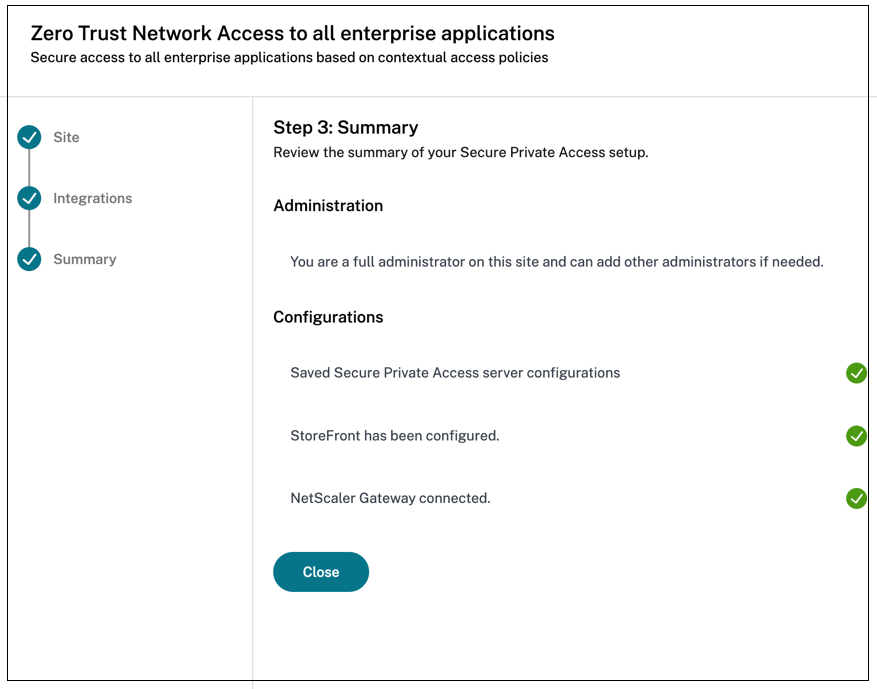The height and width of the screenshot is (689, 877).
Task: Click the contextual access policies subtitle
Action: coord(289,58)
